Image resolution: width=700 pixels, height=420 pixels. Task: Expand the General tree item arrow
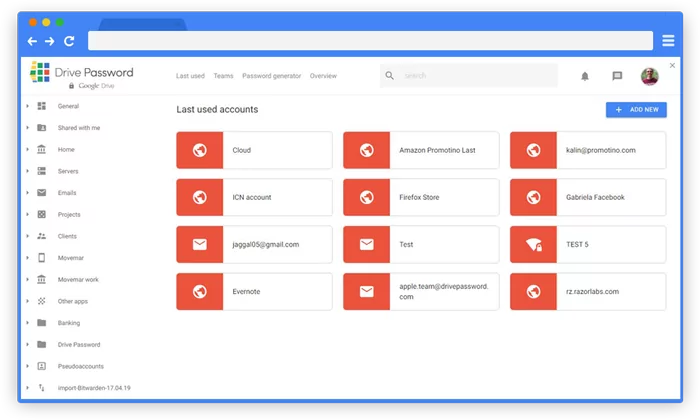pos(28,106)
